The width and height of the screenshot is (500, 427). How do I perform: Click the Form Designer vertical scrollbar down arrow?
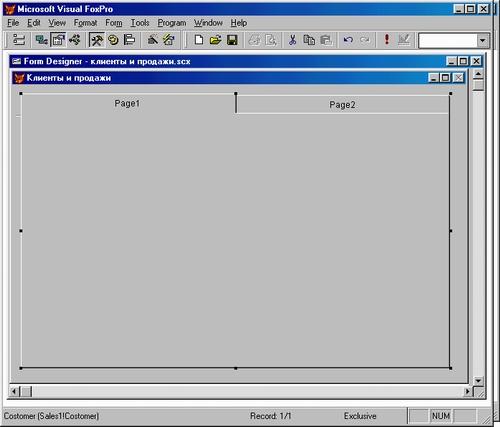tap(478, 381)
